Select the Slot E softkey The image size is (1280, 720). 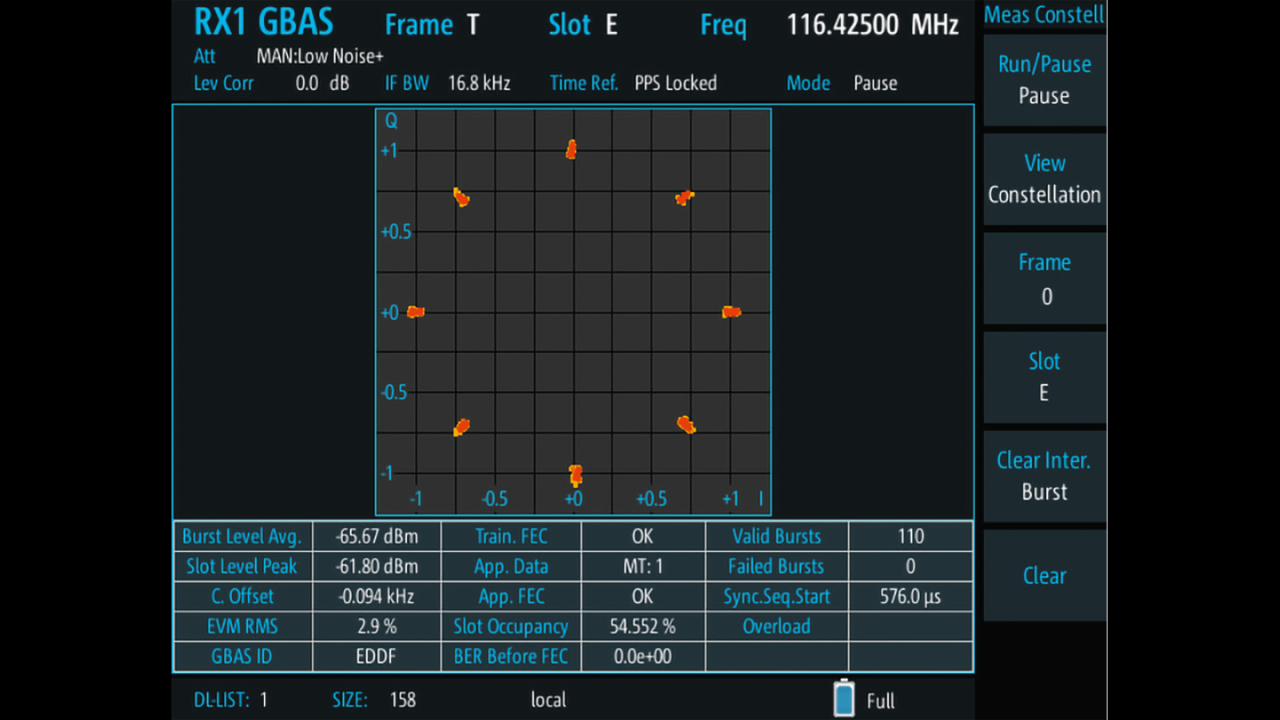tap(1044, 377)
